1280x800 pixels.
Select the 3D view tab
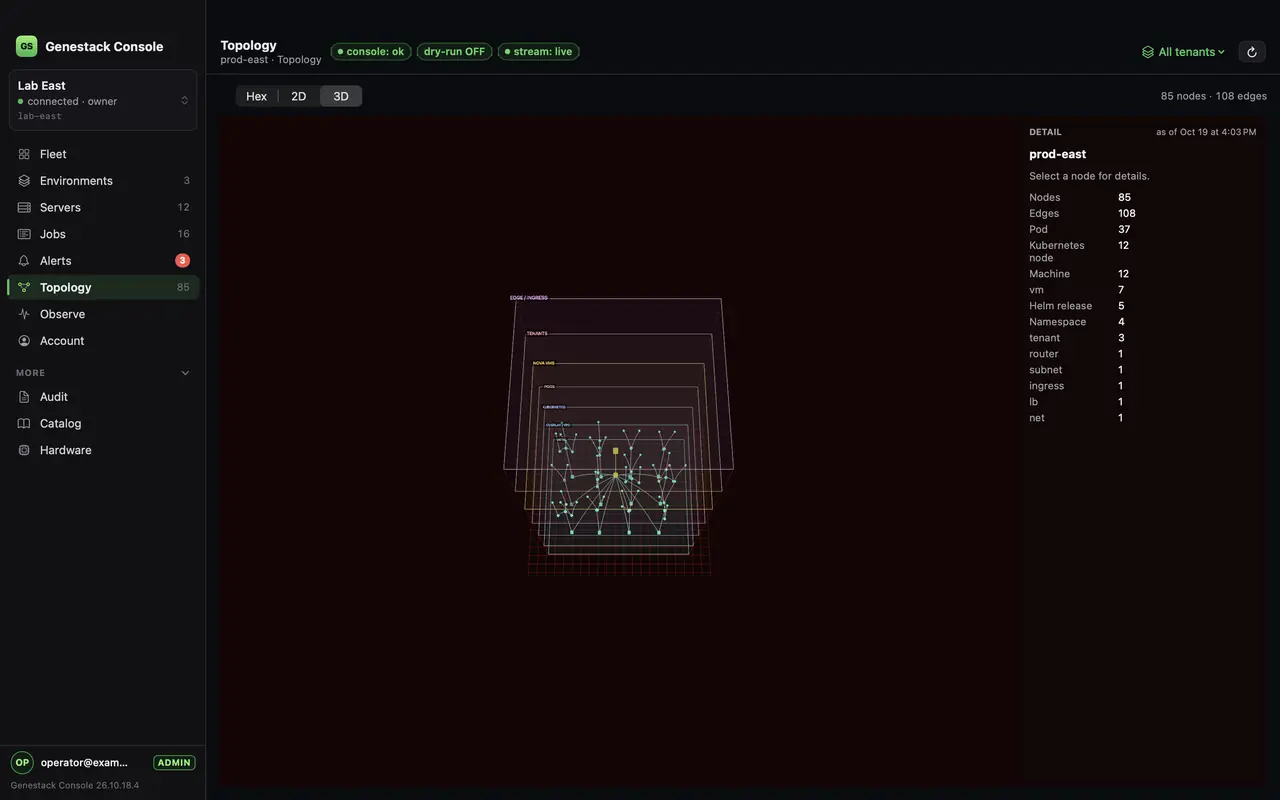click(x=341, y=96)
